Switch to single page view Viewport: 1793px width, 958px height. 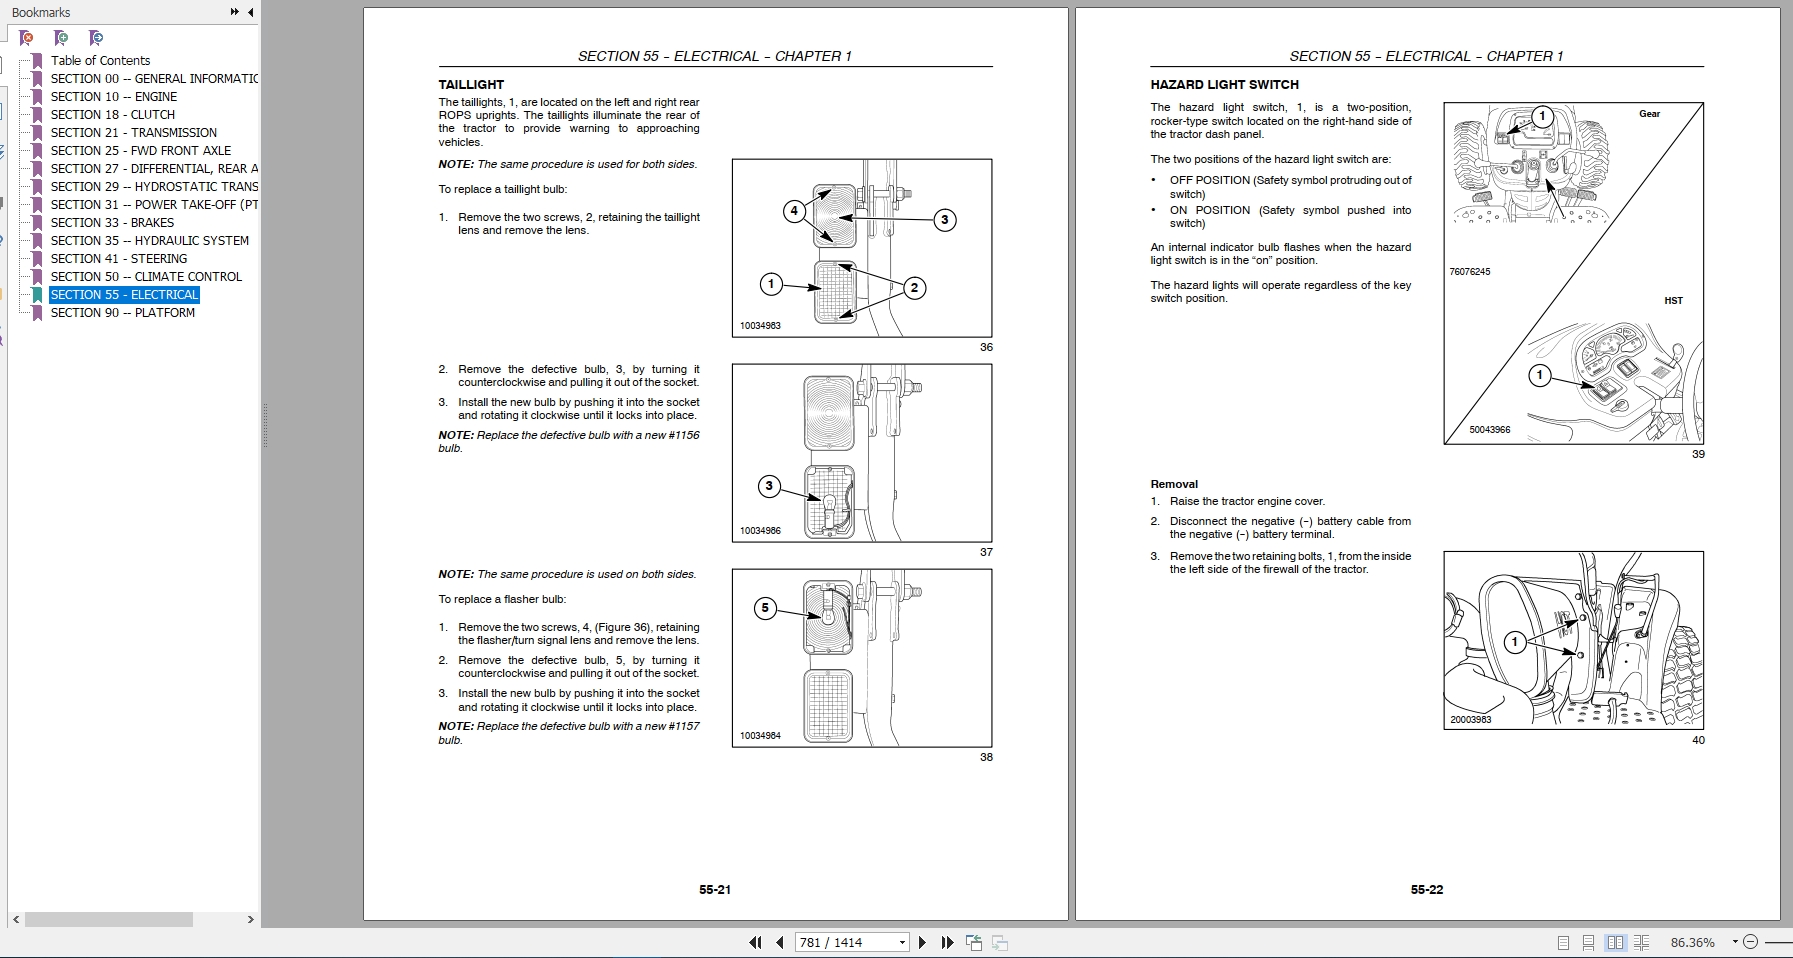pos(1563,942)
